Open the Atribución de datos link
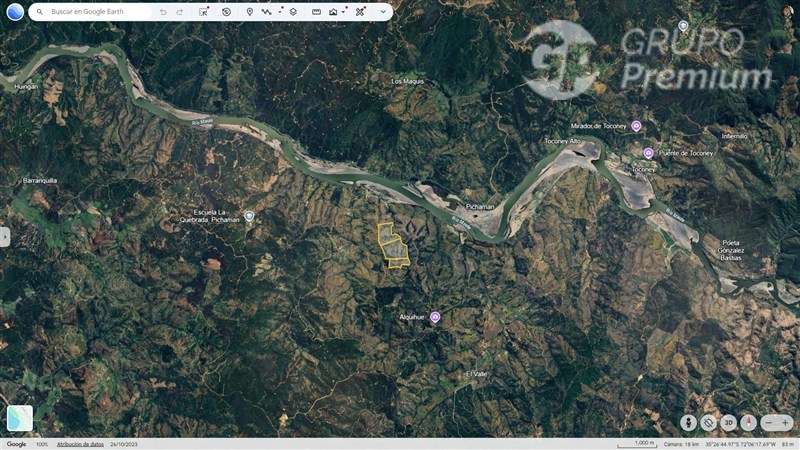The width and height of the screenshot is (800, 450). coord(80,444)
